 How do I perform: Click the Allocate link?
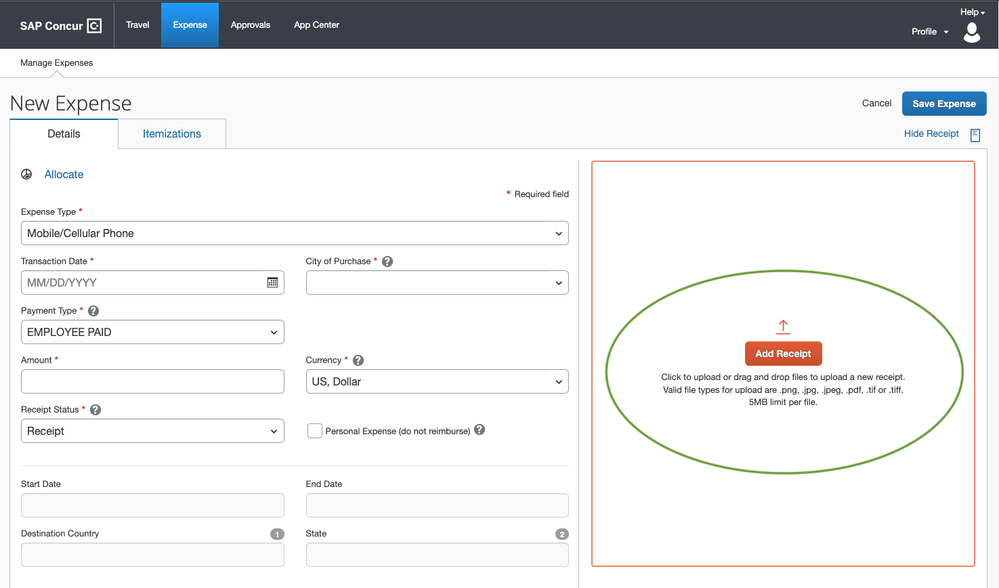[64, 175]
